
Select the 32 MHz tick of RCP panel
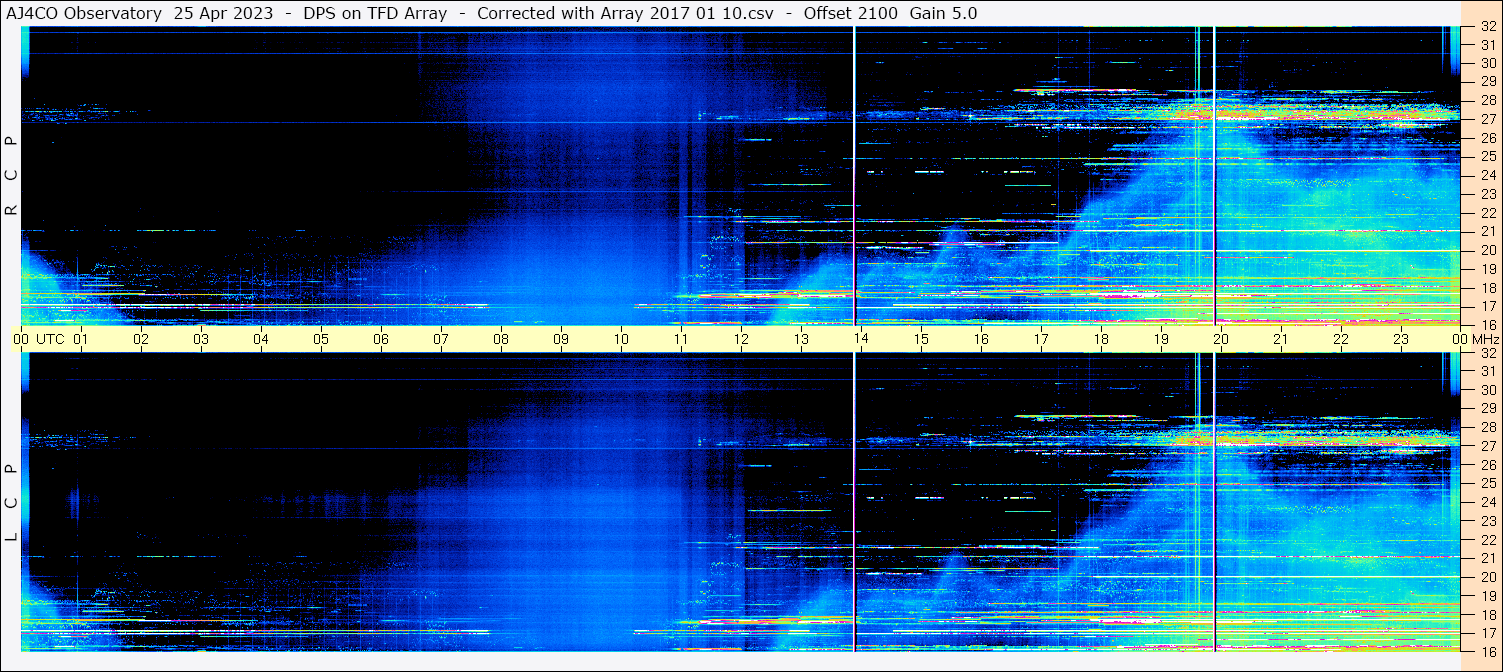[x=1488, y=27]
